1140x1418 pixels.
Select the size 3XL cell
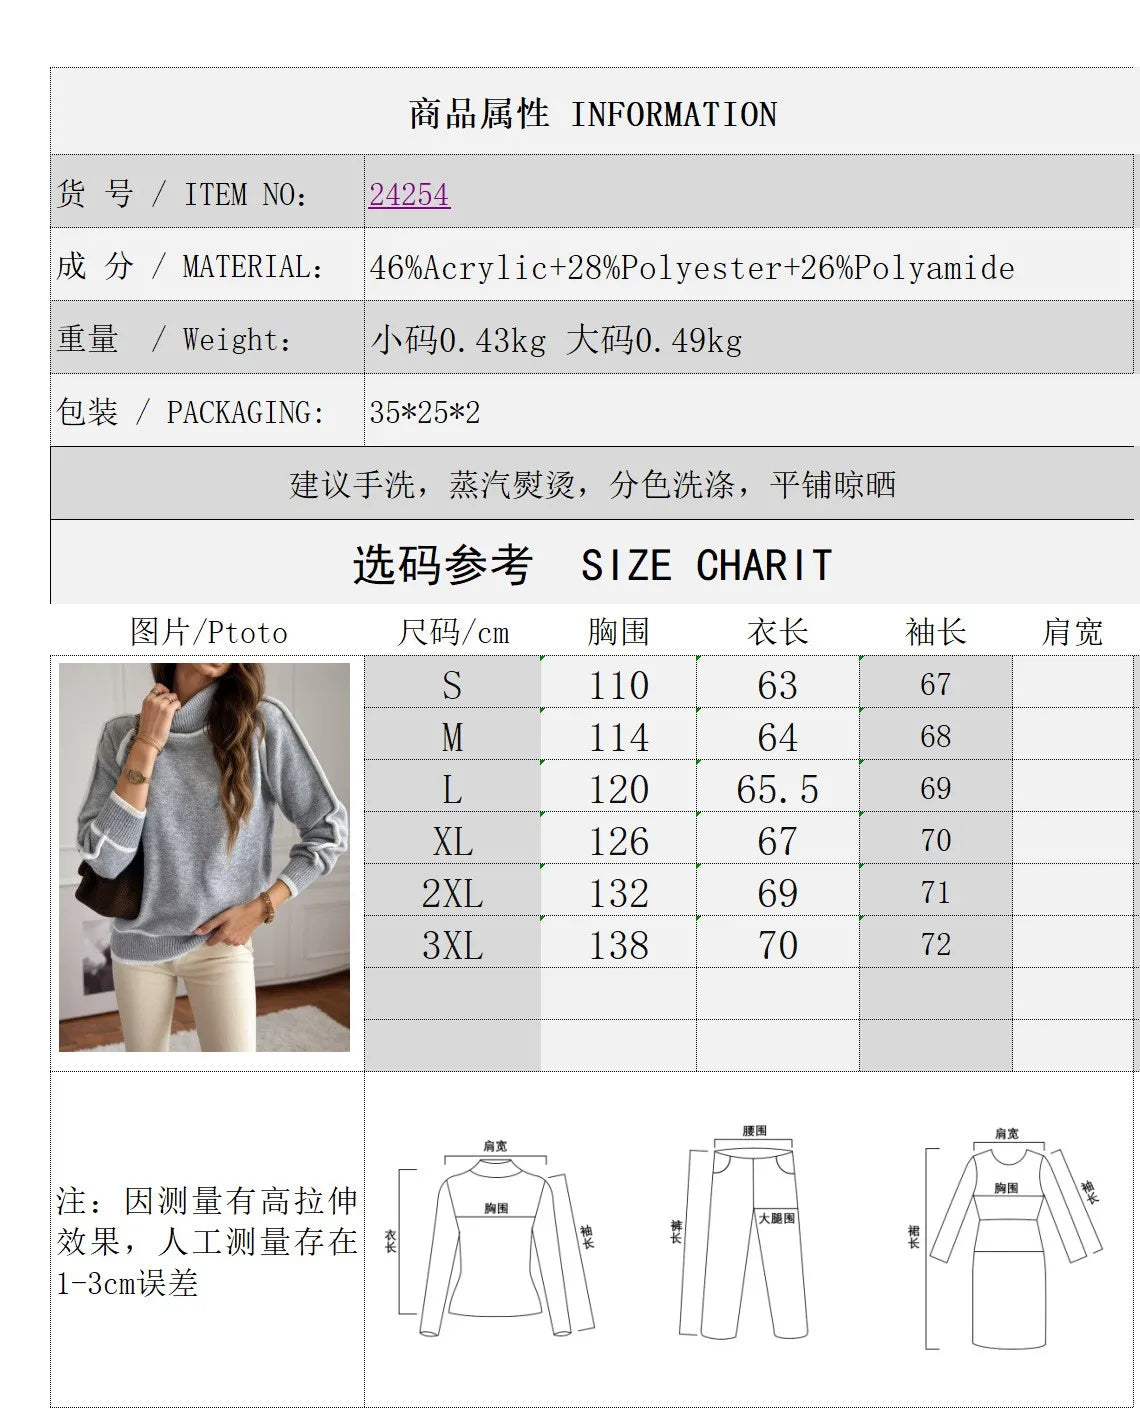coord(453,944)
